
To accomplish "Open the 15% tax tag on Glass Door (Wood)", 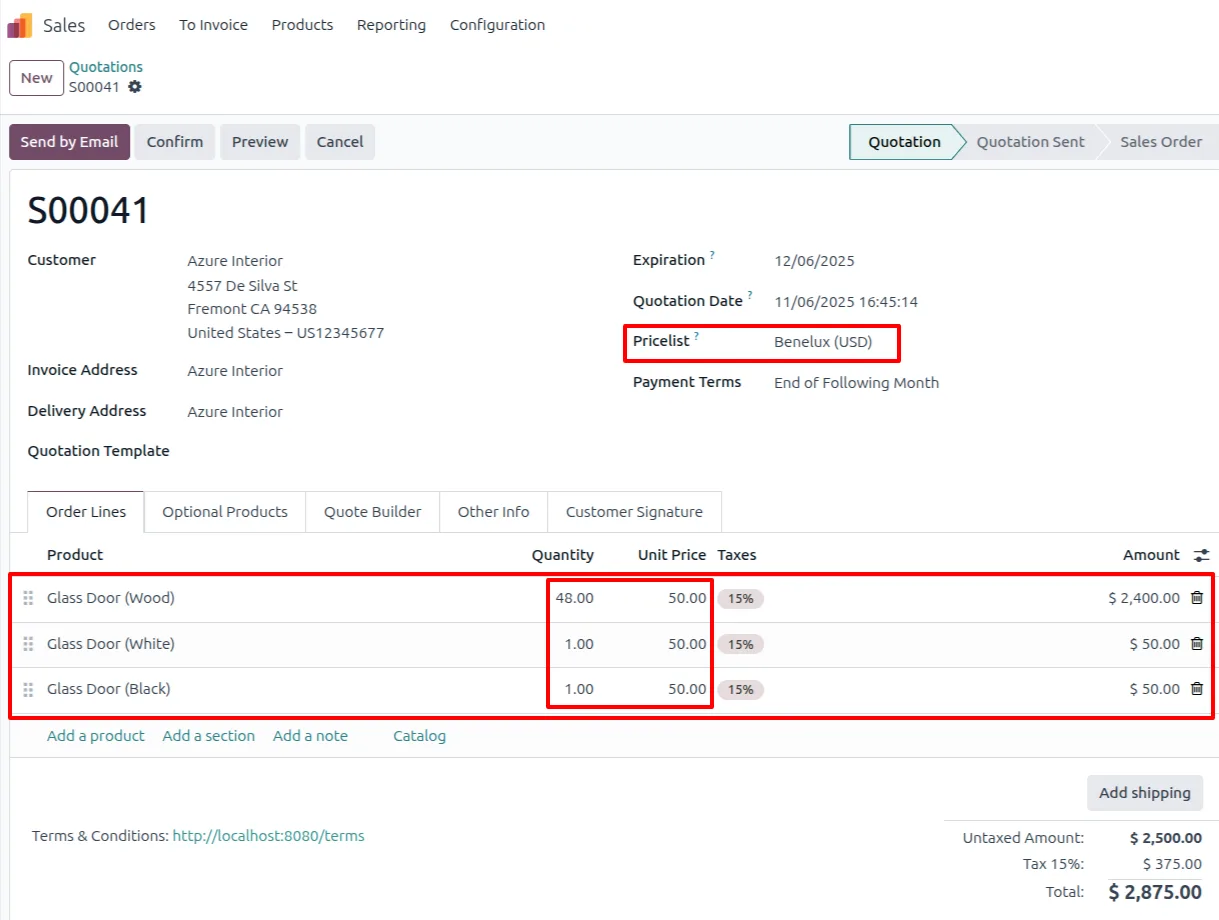I will 740,599.
